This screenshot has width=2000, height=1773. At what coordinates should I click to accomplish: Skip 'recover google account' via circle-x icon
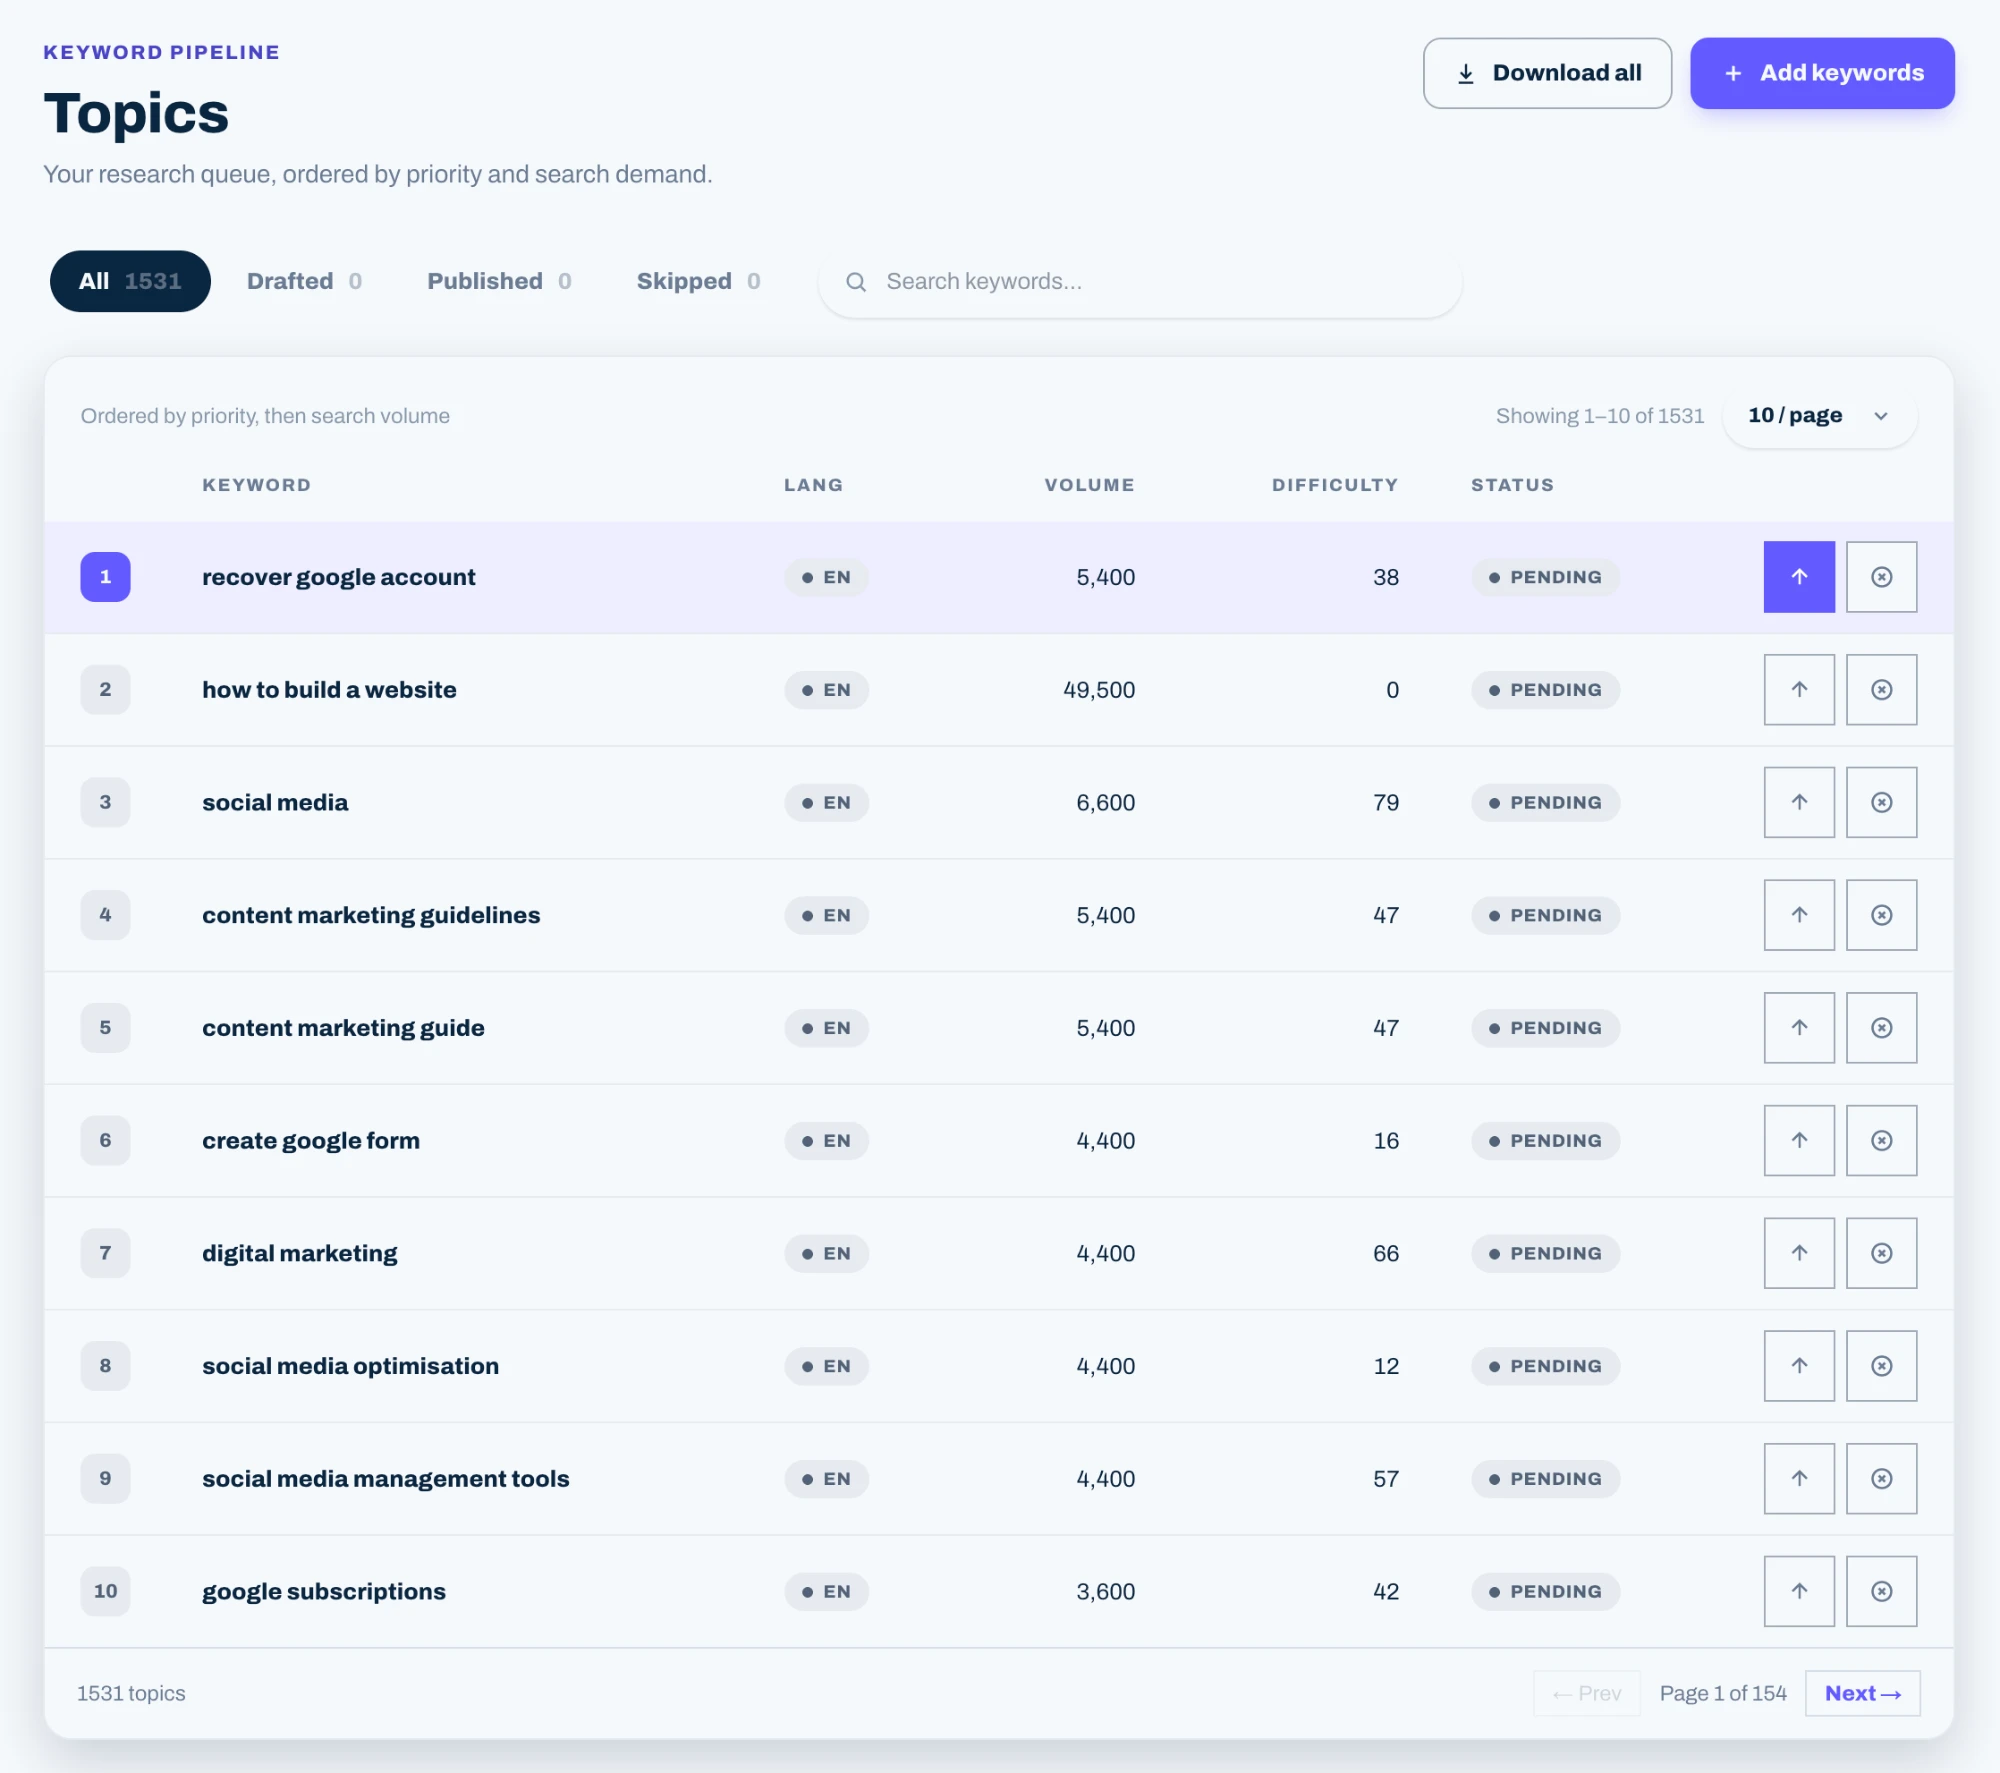pos(1881,577)
